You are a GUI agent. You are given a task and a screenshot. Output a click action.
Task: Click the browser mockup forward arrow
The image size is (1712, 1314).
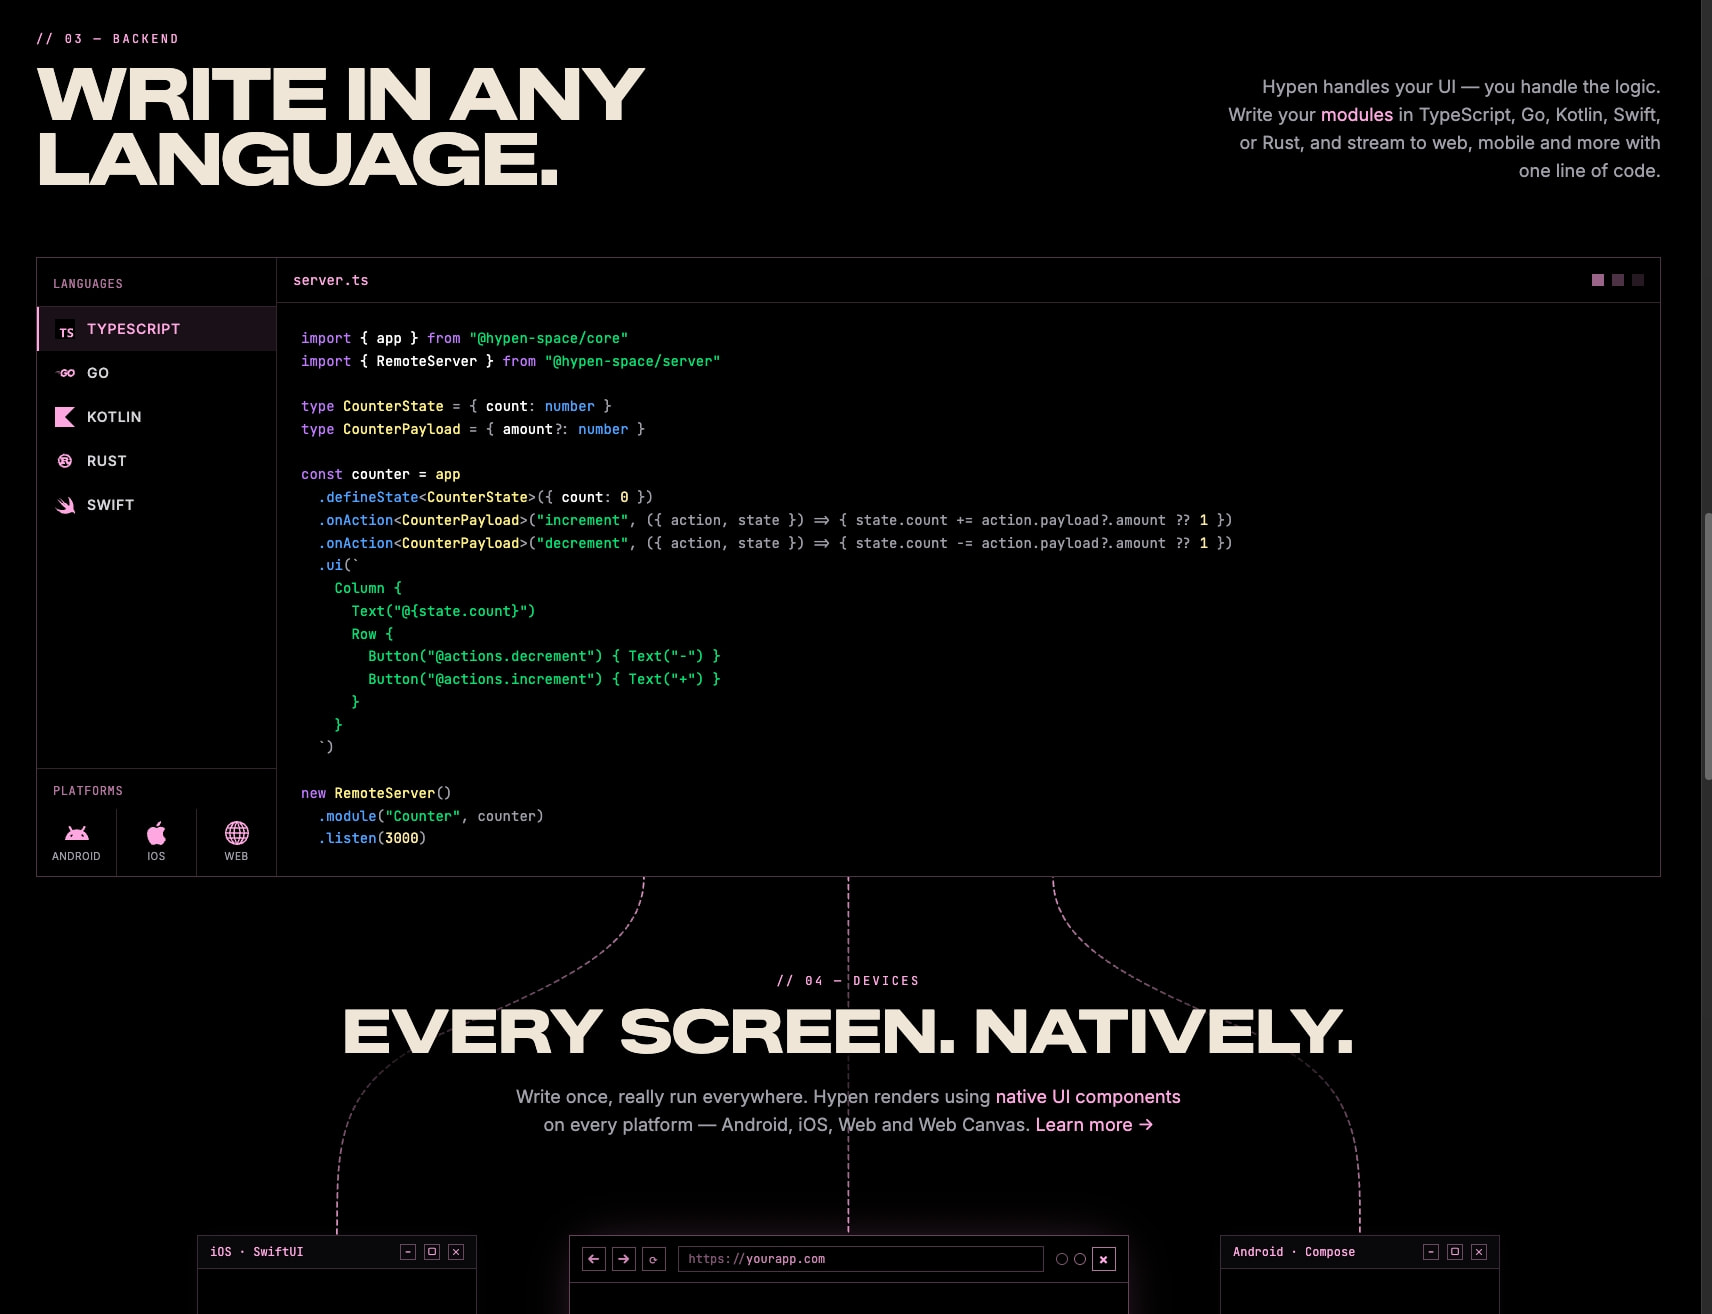624,1259
